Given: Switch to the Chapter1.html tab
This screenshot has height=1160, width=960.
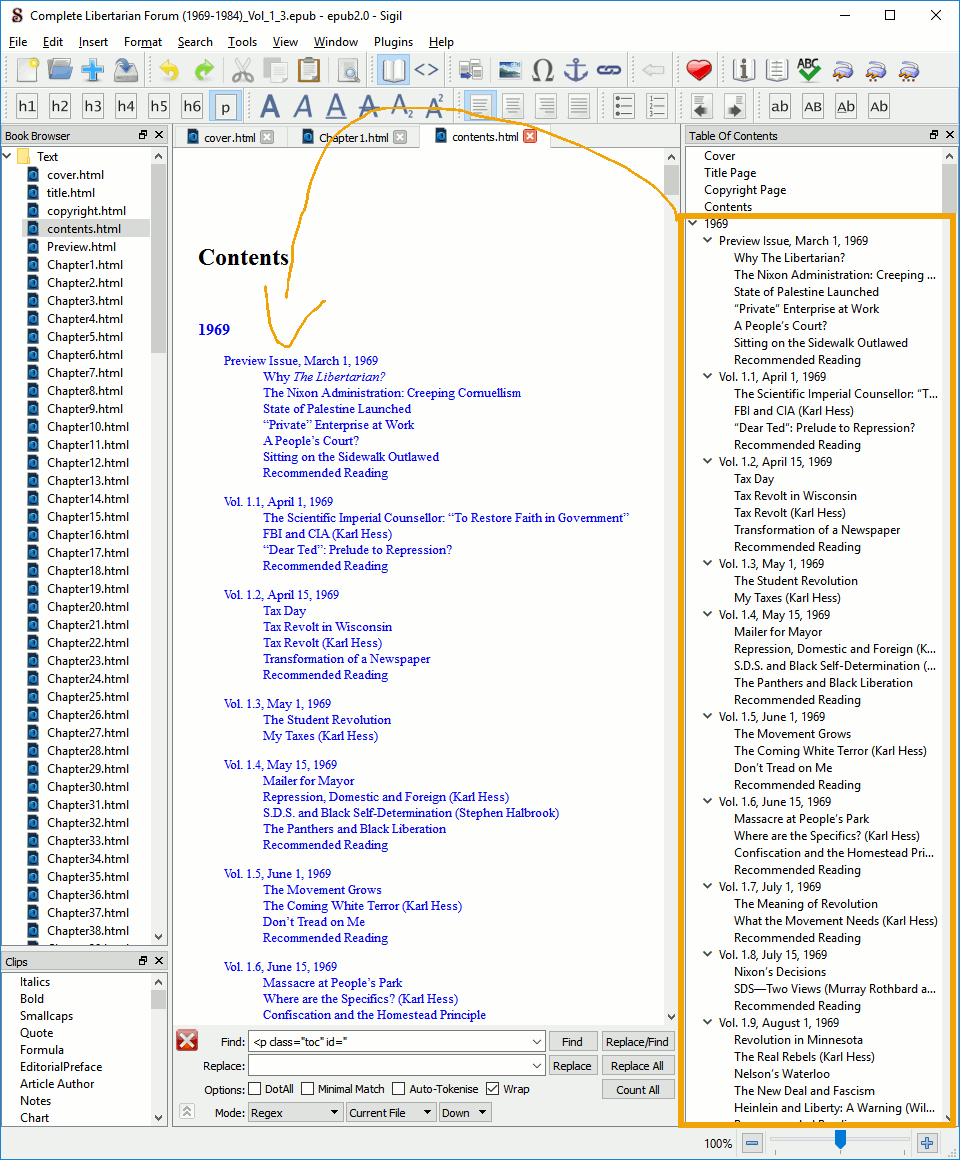Looking at the screenshot, I should (353, 138).
